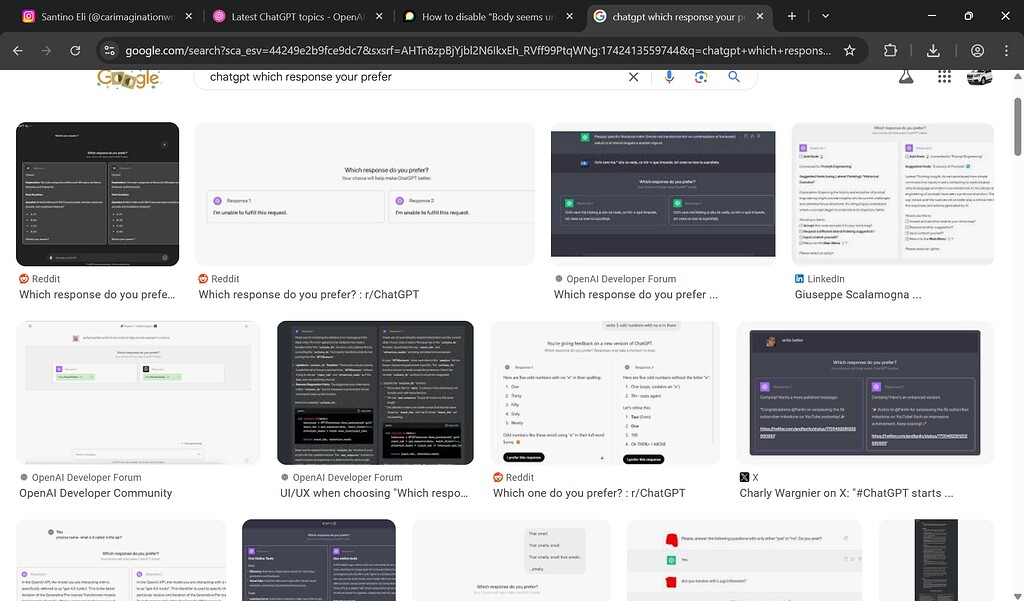This screenshot has width=1024, height=601.
Task: Reload the page
Action: point(75,49)
